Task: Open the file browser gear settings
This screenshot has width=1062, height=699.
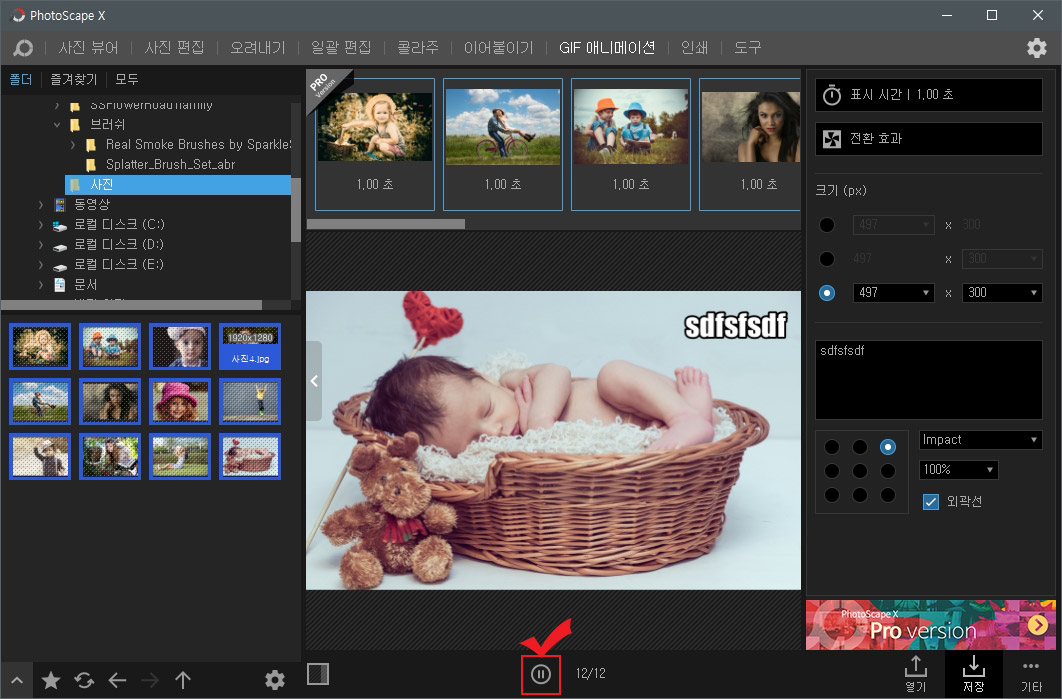Action: pyautogui.click(x=274, y=680)
